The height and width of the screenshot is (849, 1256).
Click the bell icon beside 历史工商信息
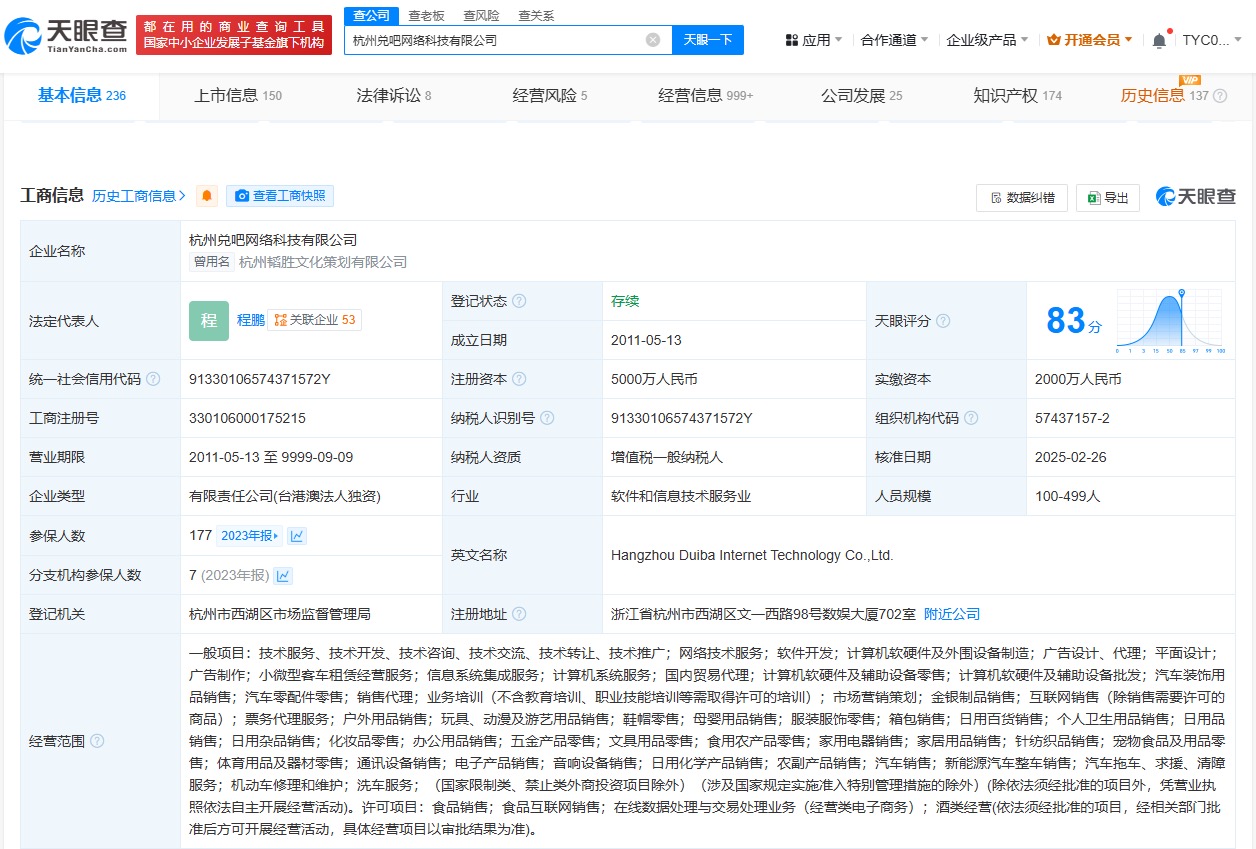[205, 196]
